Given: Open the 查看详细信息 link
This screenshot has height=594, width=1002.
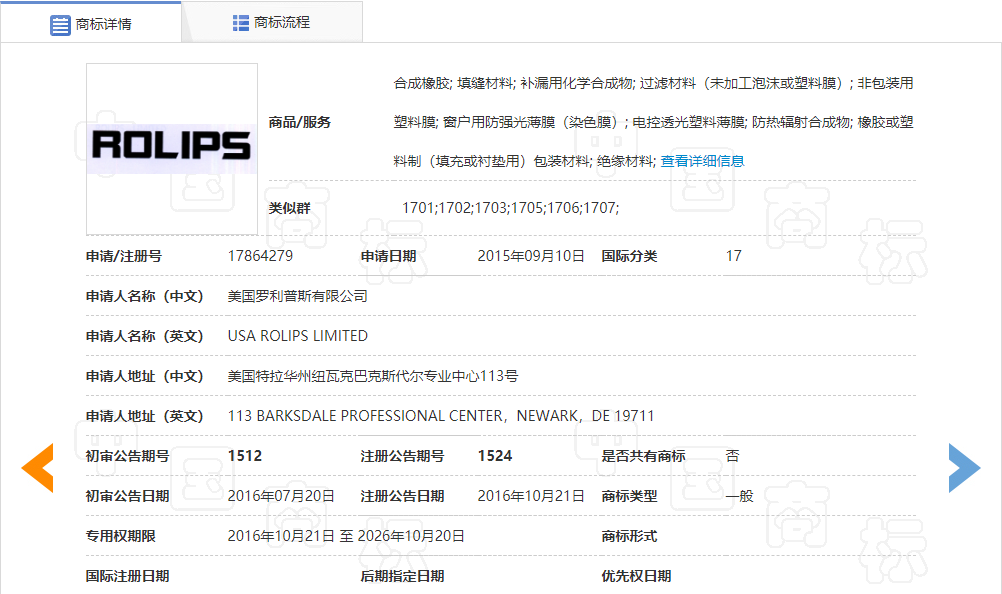Looking at the screenshot, I should (702, 161).
